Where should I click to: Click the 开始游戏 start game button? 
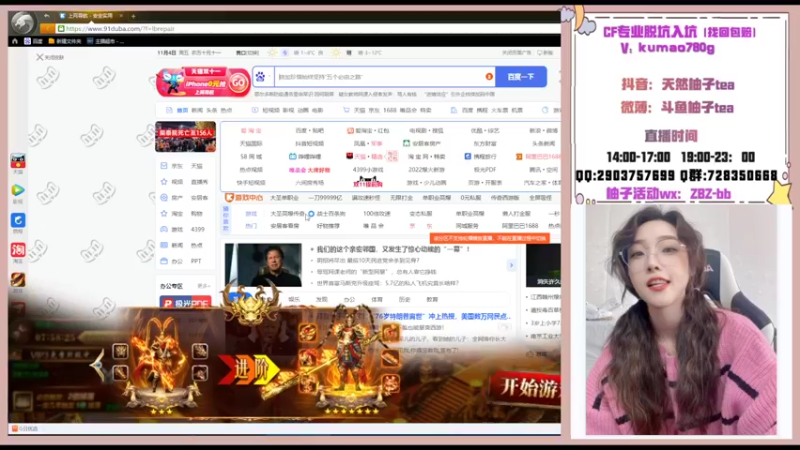pyautogui.click(x=526, y=388)
